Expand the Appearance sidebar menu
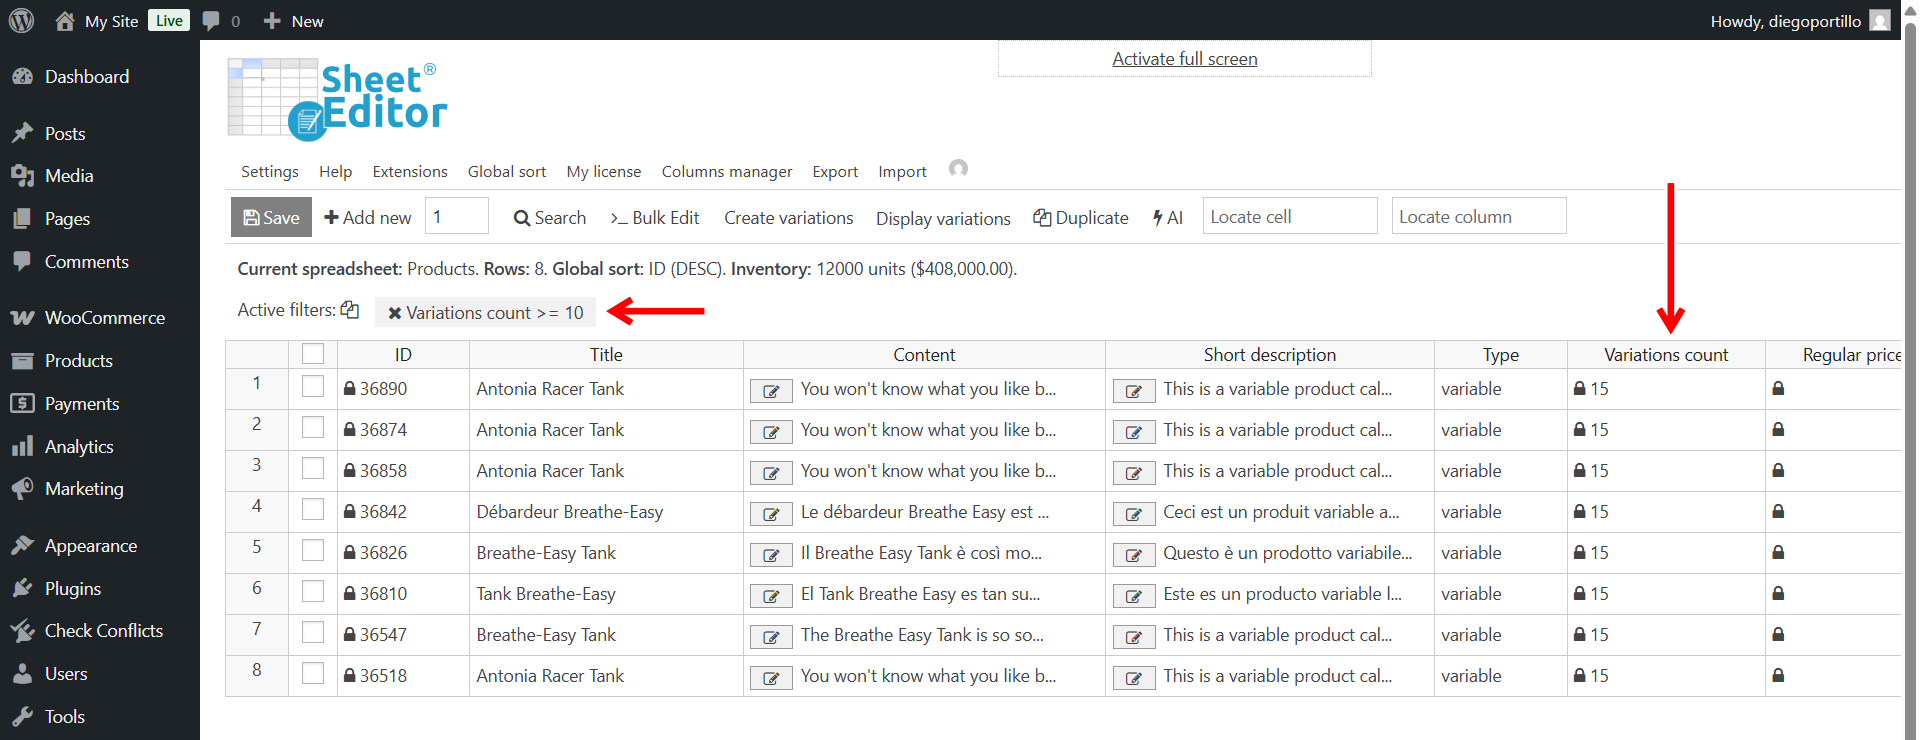The image size is (1920, 740). [91, 546]
